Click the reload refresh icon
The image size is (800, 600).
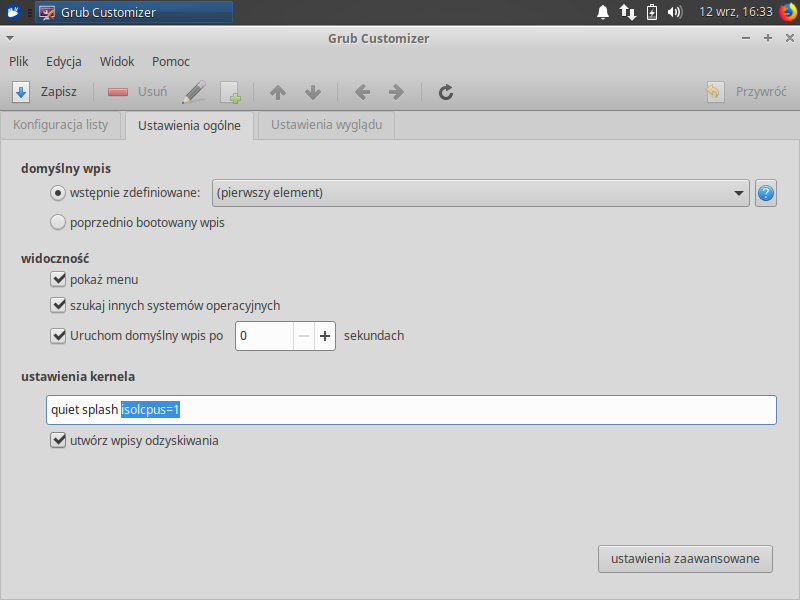pos(447,92)
